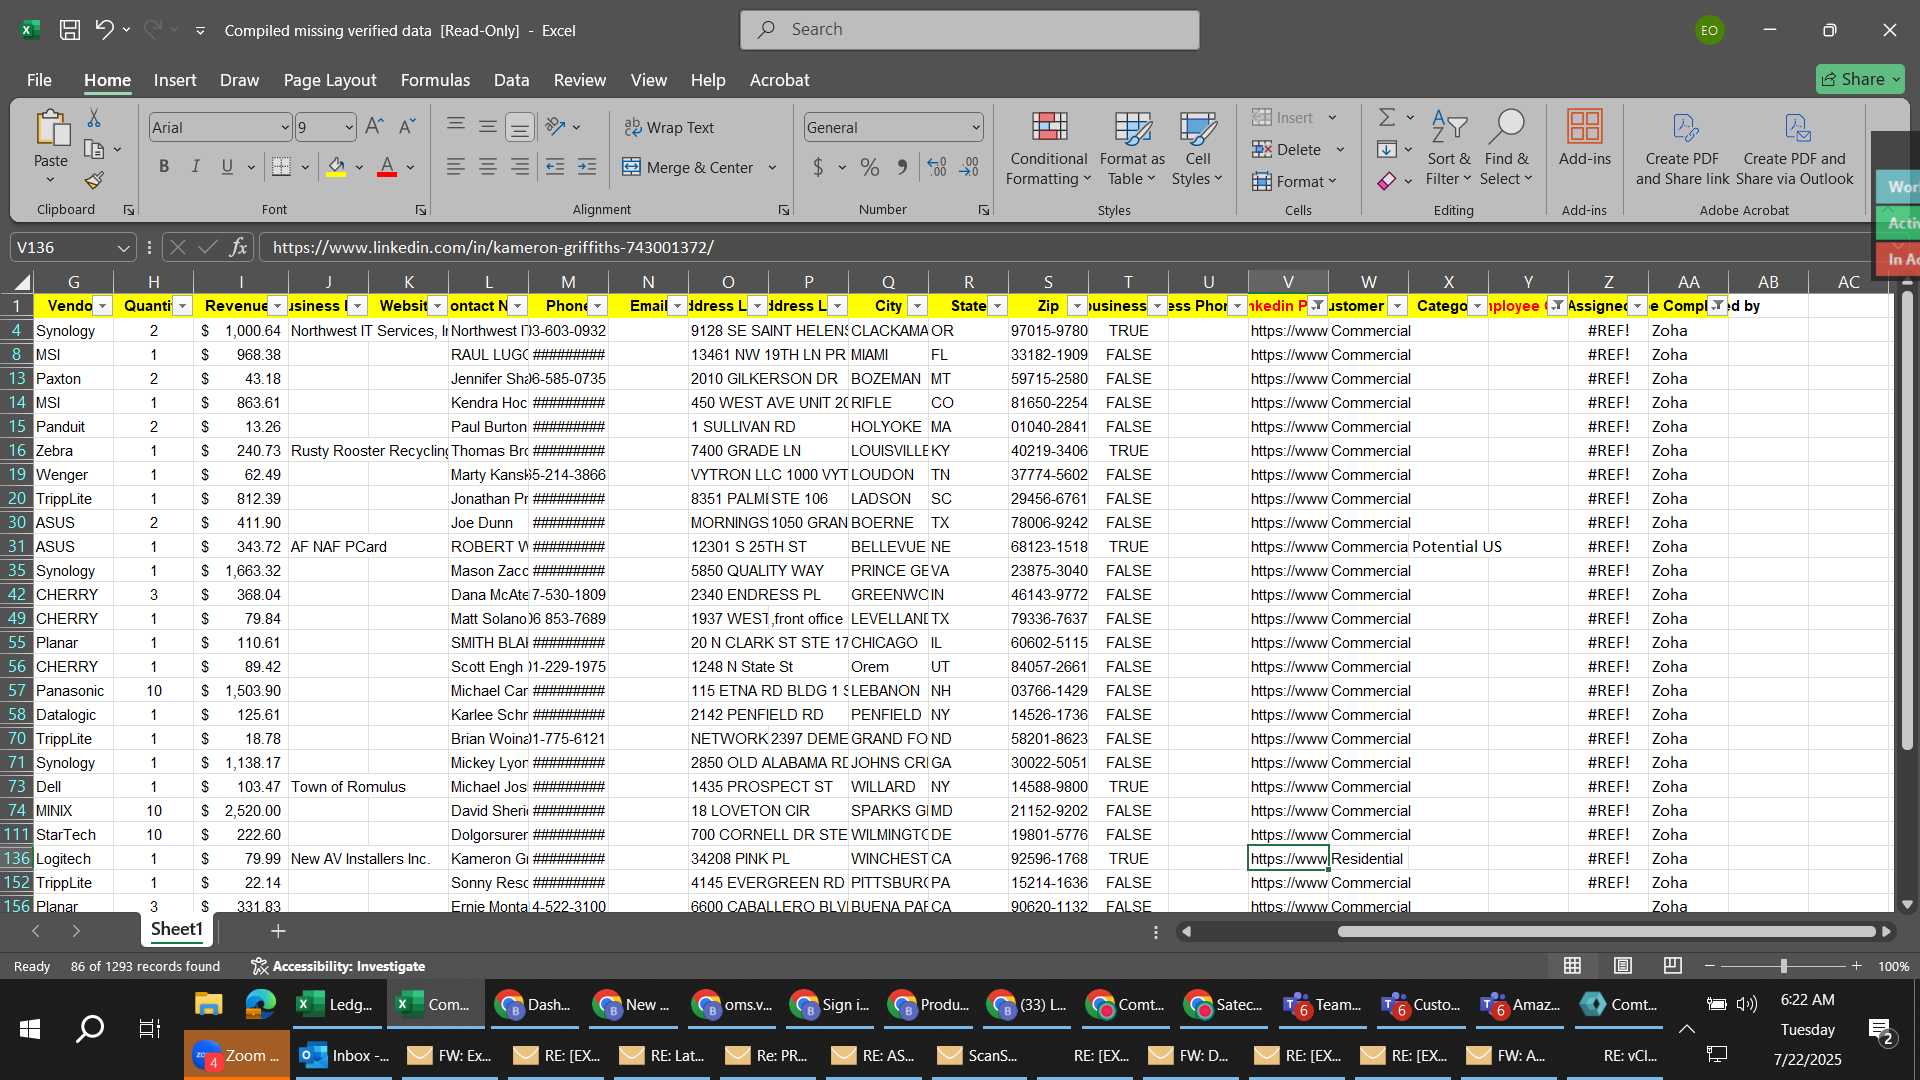The width and height of the screenshot is (1920, 1080).
Task: Apply red Font Color swatch
Action: pos(387,167)
